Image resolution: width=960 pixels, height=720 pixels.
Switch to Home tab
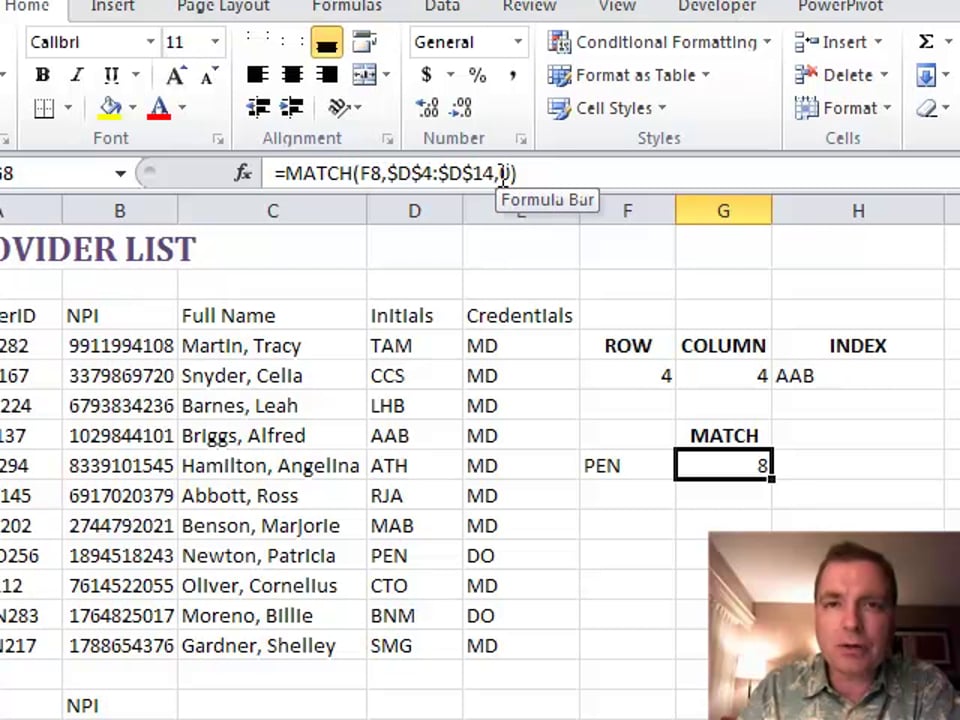click(27, 6)
